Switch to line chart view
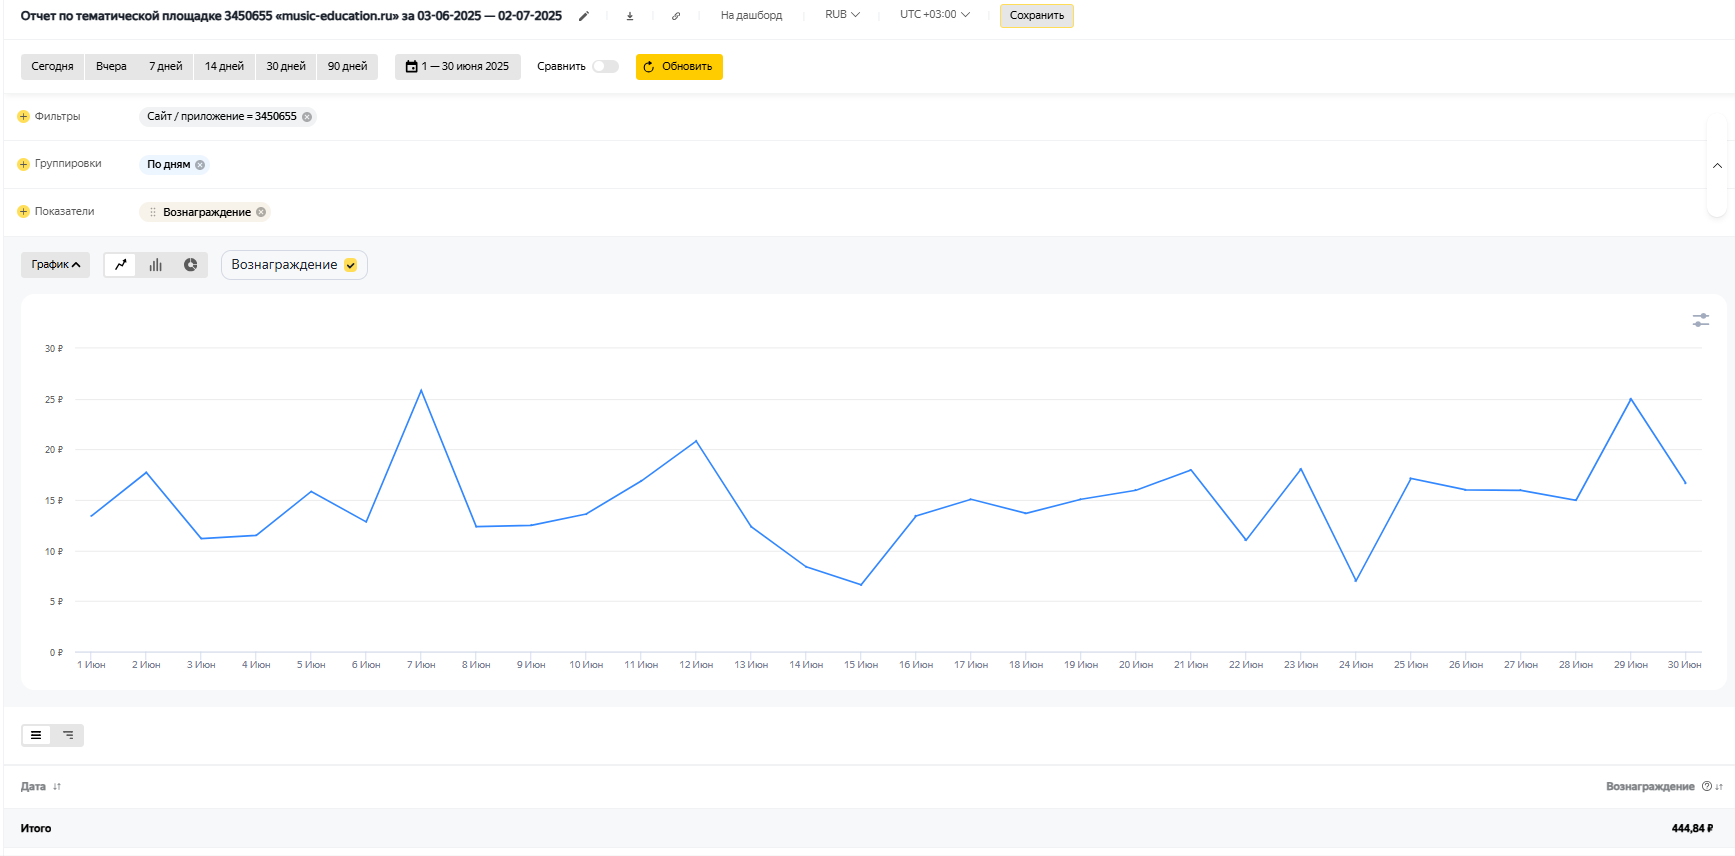This screenshot has width=1735, height=856. tap(121, 265)
